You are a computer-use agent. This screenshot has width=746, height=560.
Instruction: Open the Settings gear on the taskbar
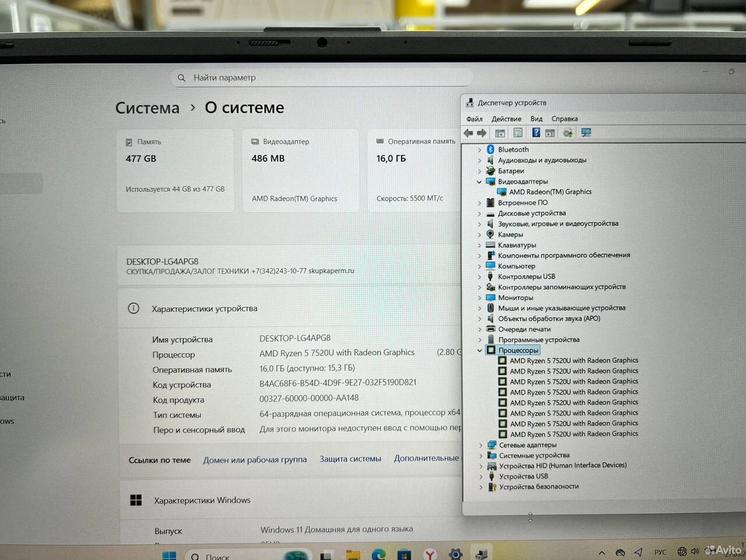[x=455, y=554]
